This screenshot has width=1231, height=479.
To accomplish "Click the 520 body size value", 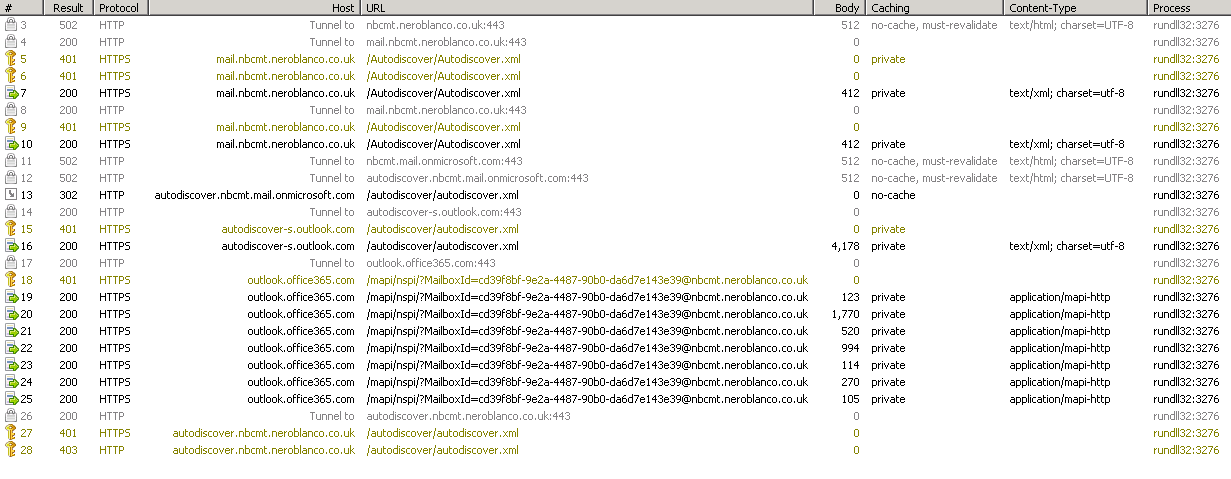I will [x=851, y=331].
